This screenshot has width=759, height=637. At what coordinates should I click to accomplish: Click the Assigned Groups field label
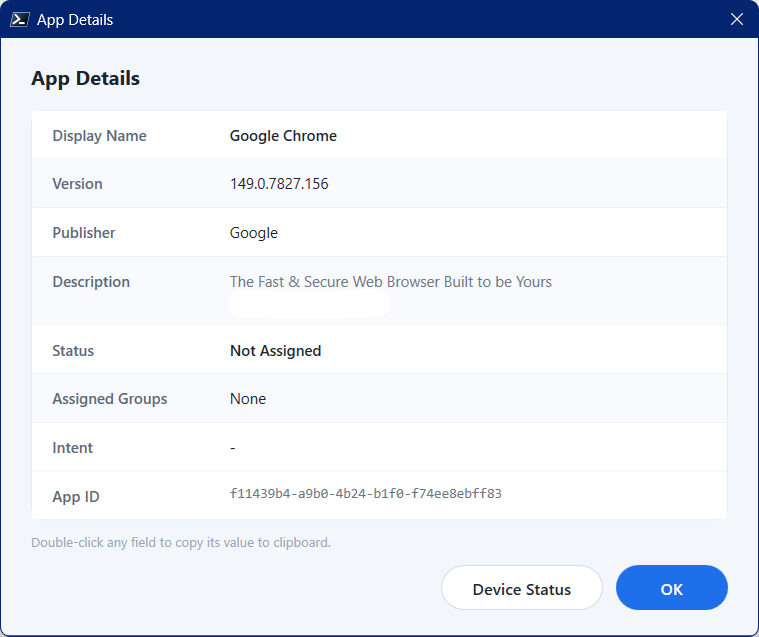(x=110, y=399)
